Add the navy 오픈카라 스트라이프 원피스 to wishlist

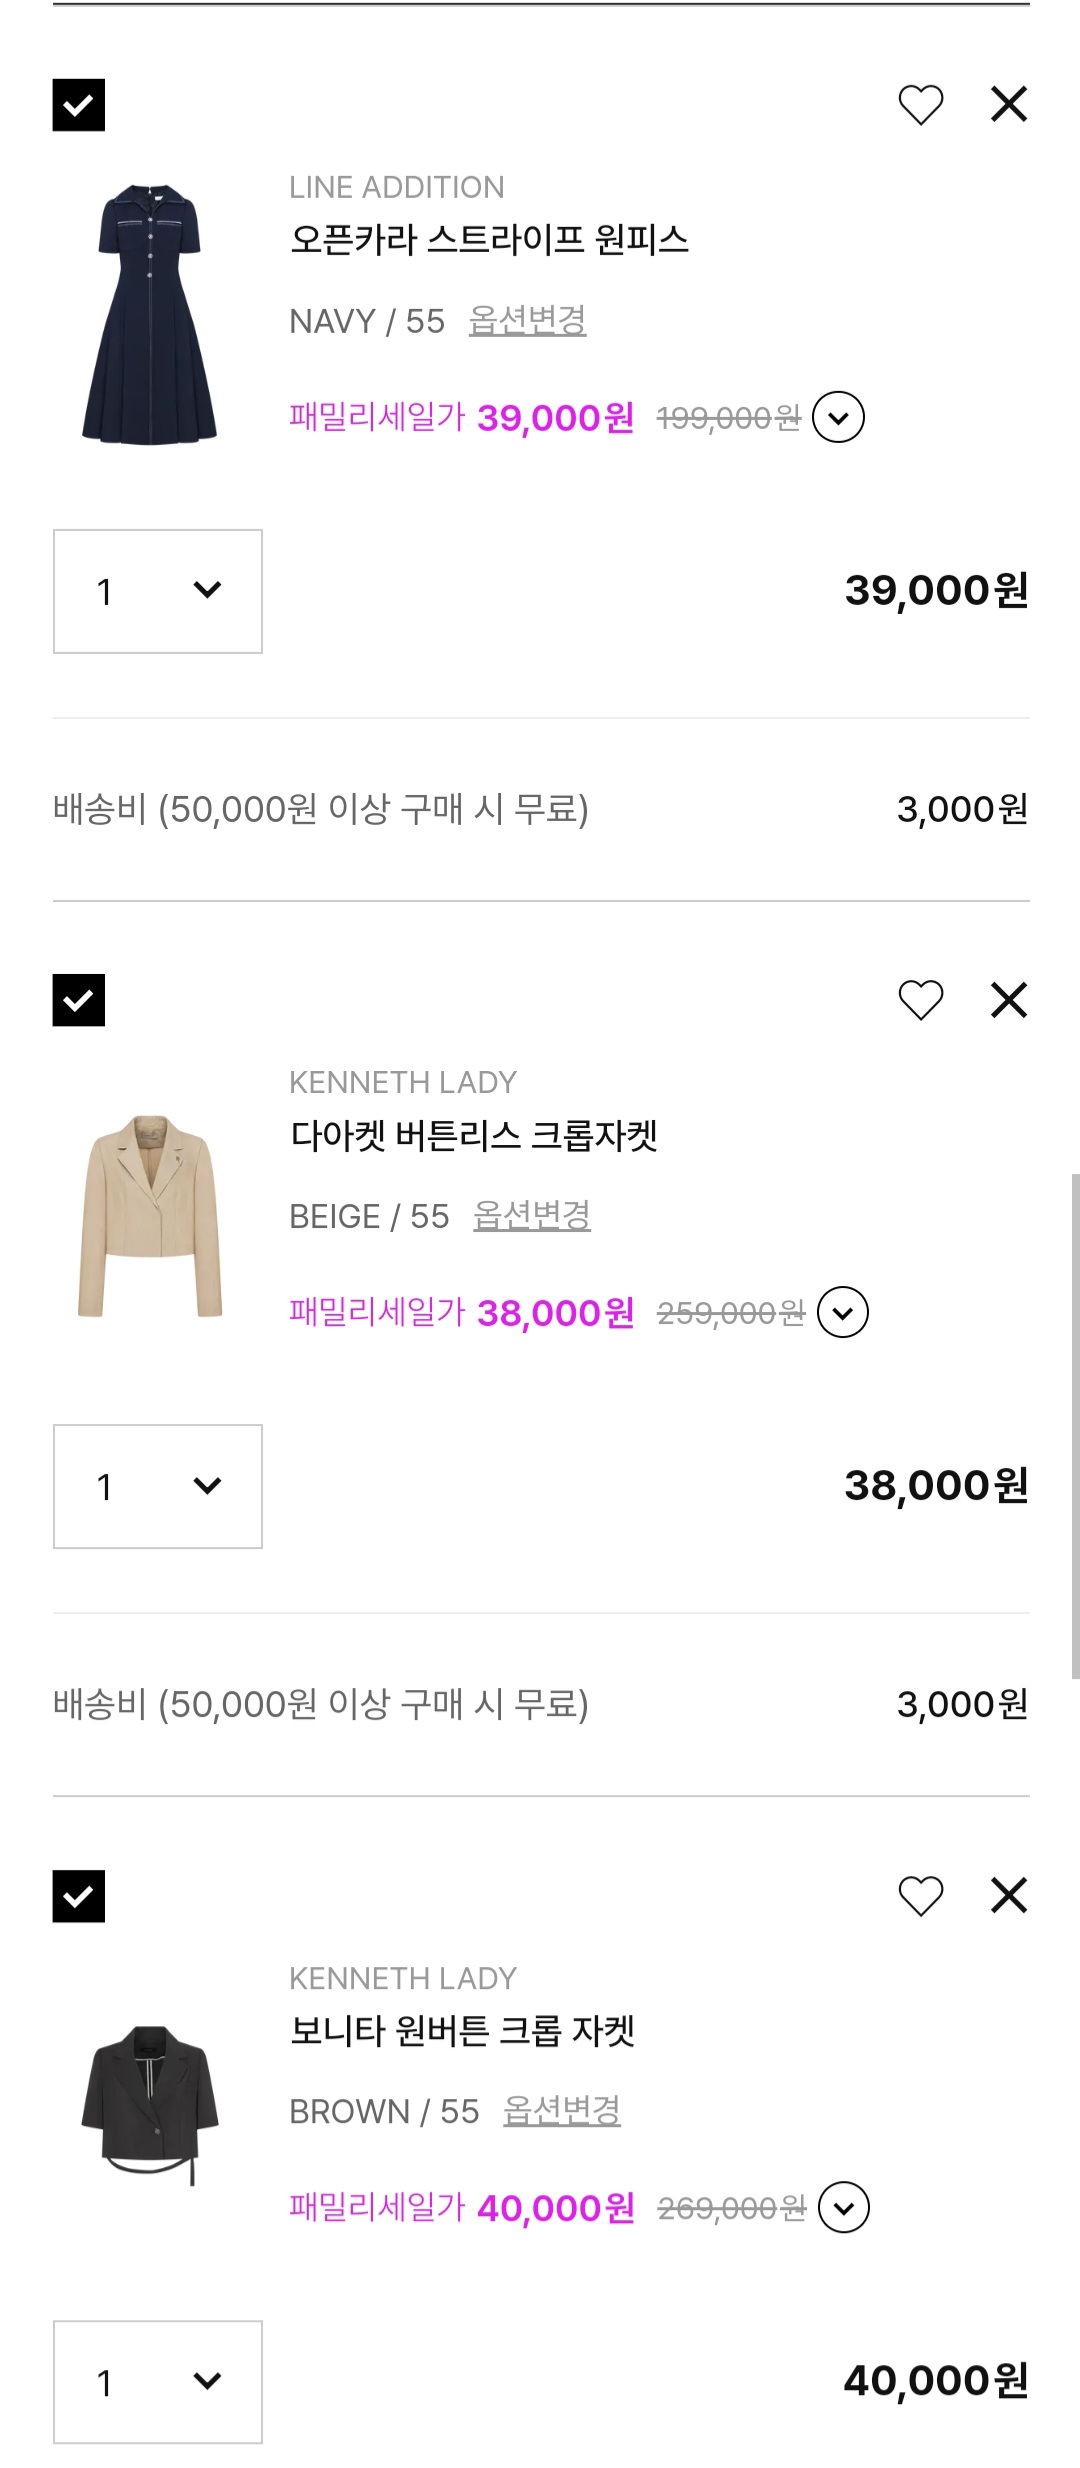(x=920, y=105)
